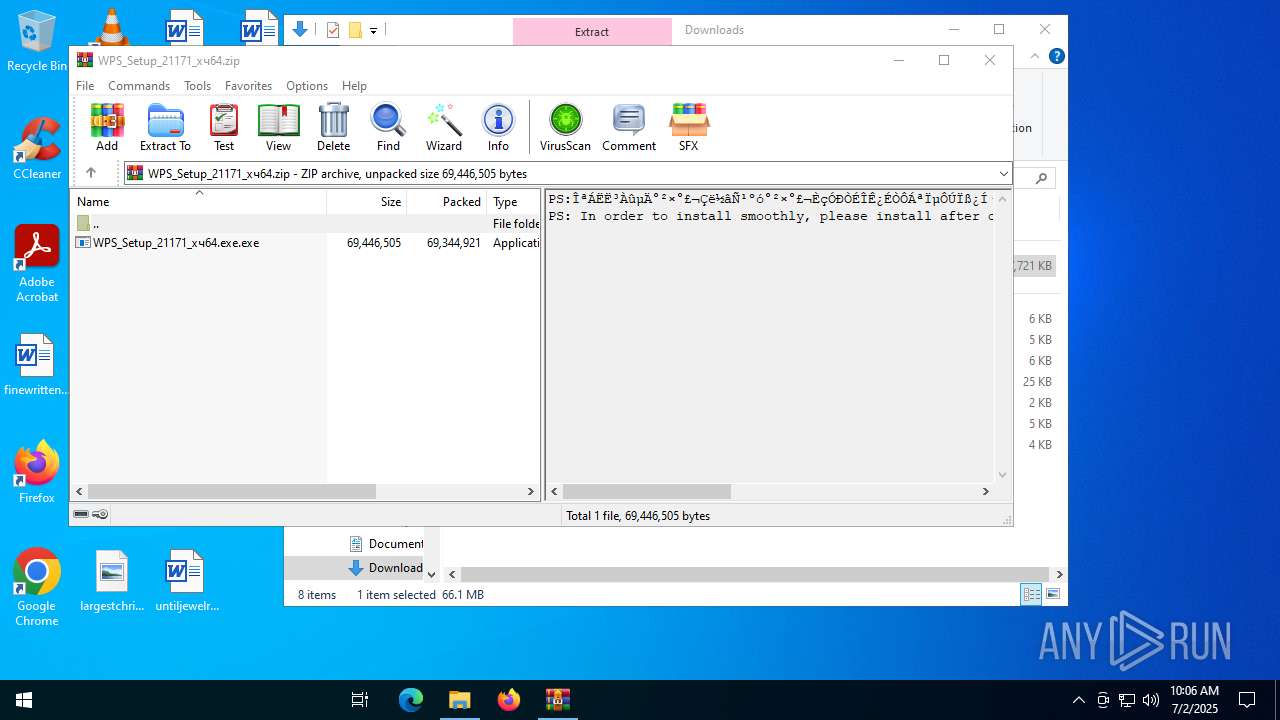
Task: Sort files by the Name column
Action: coord(199,201)
